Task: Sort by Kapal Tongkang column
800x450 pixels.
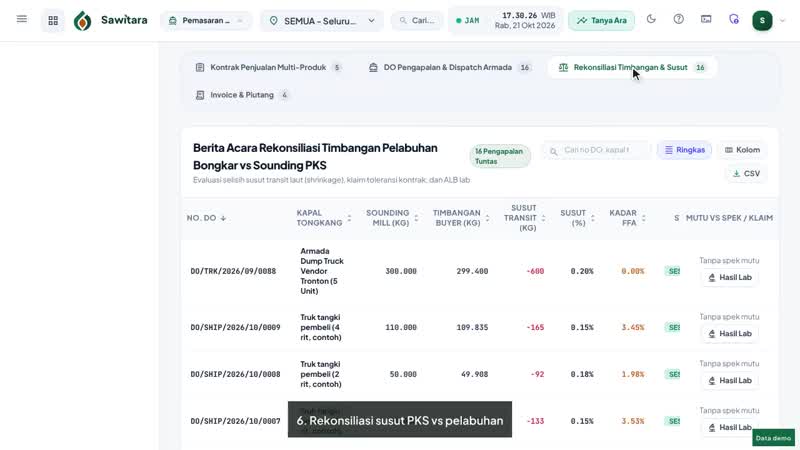Action: [324, 218]
